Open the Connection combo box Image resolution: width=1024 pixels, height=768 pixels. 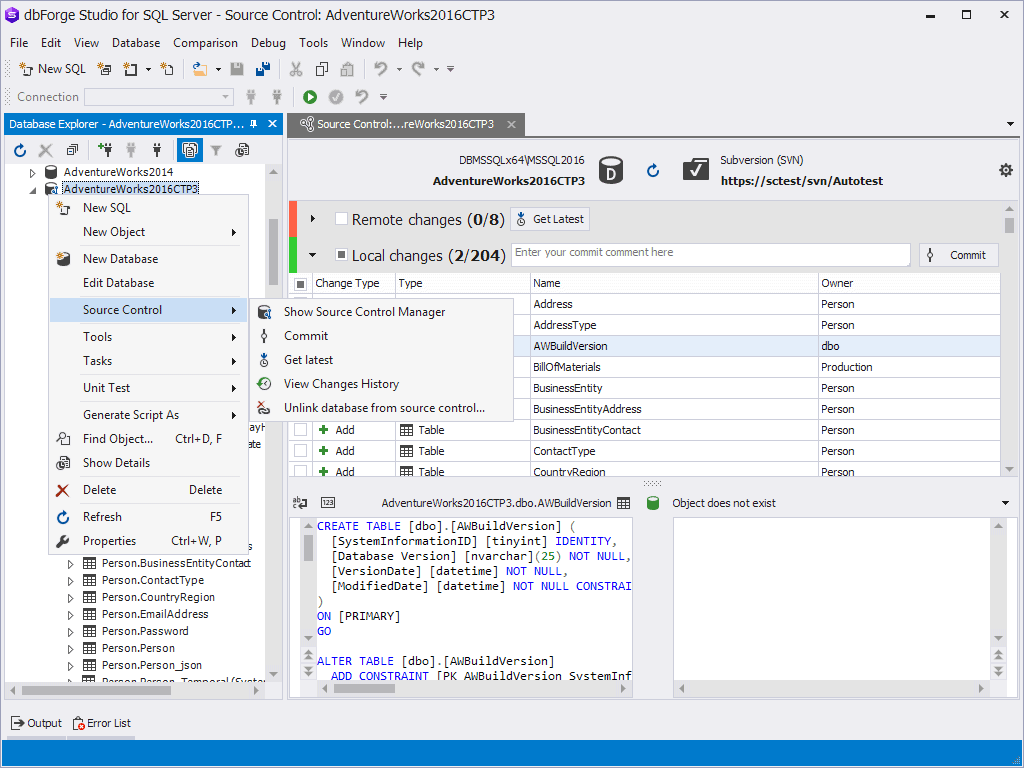coord(159,97)
